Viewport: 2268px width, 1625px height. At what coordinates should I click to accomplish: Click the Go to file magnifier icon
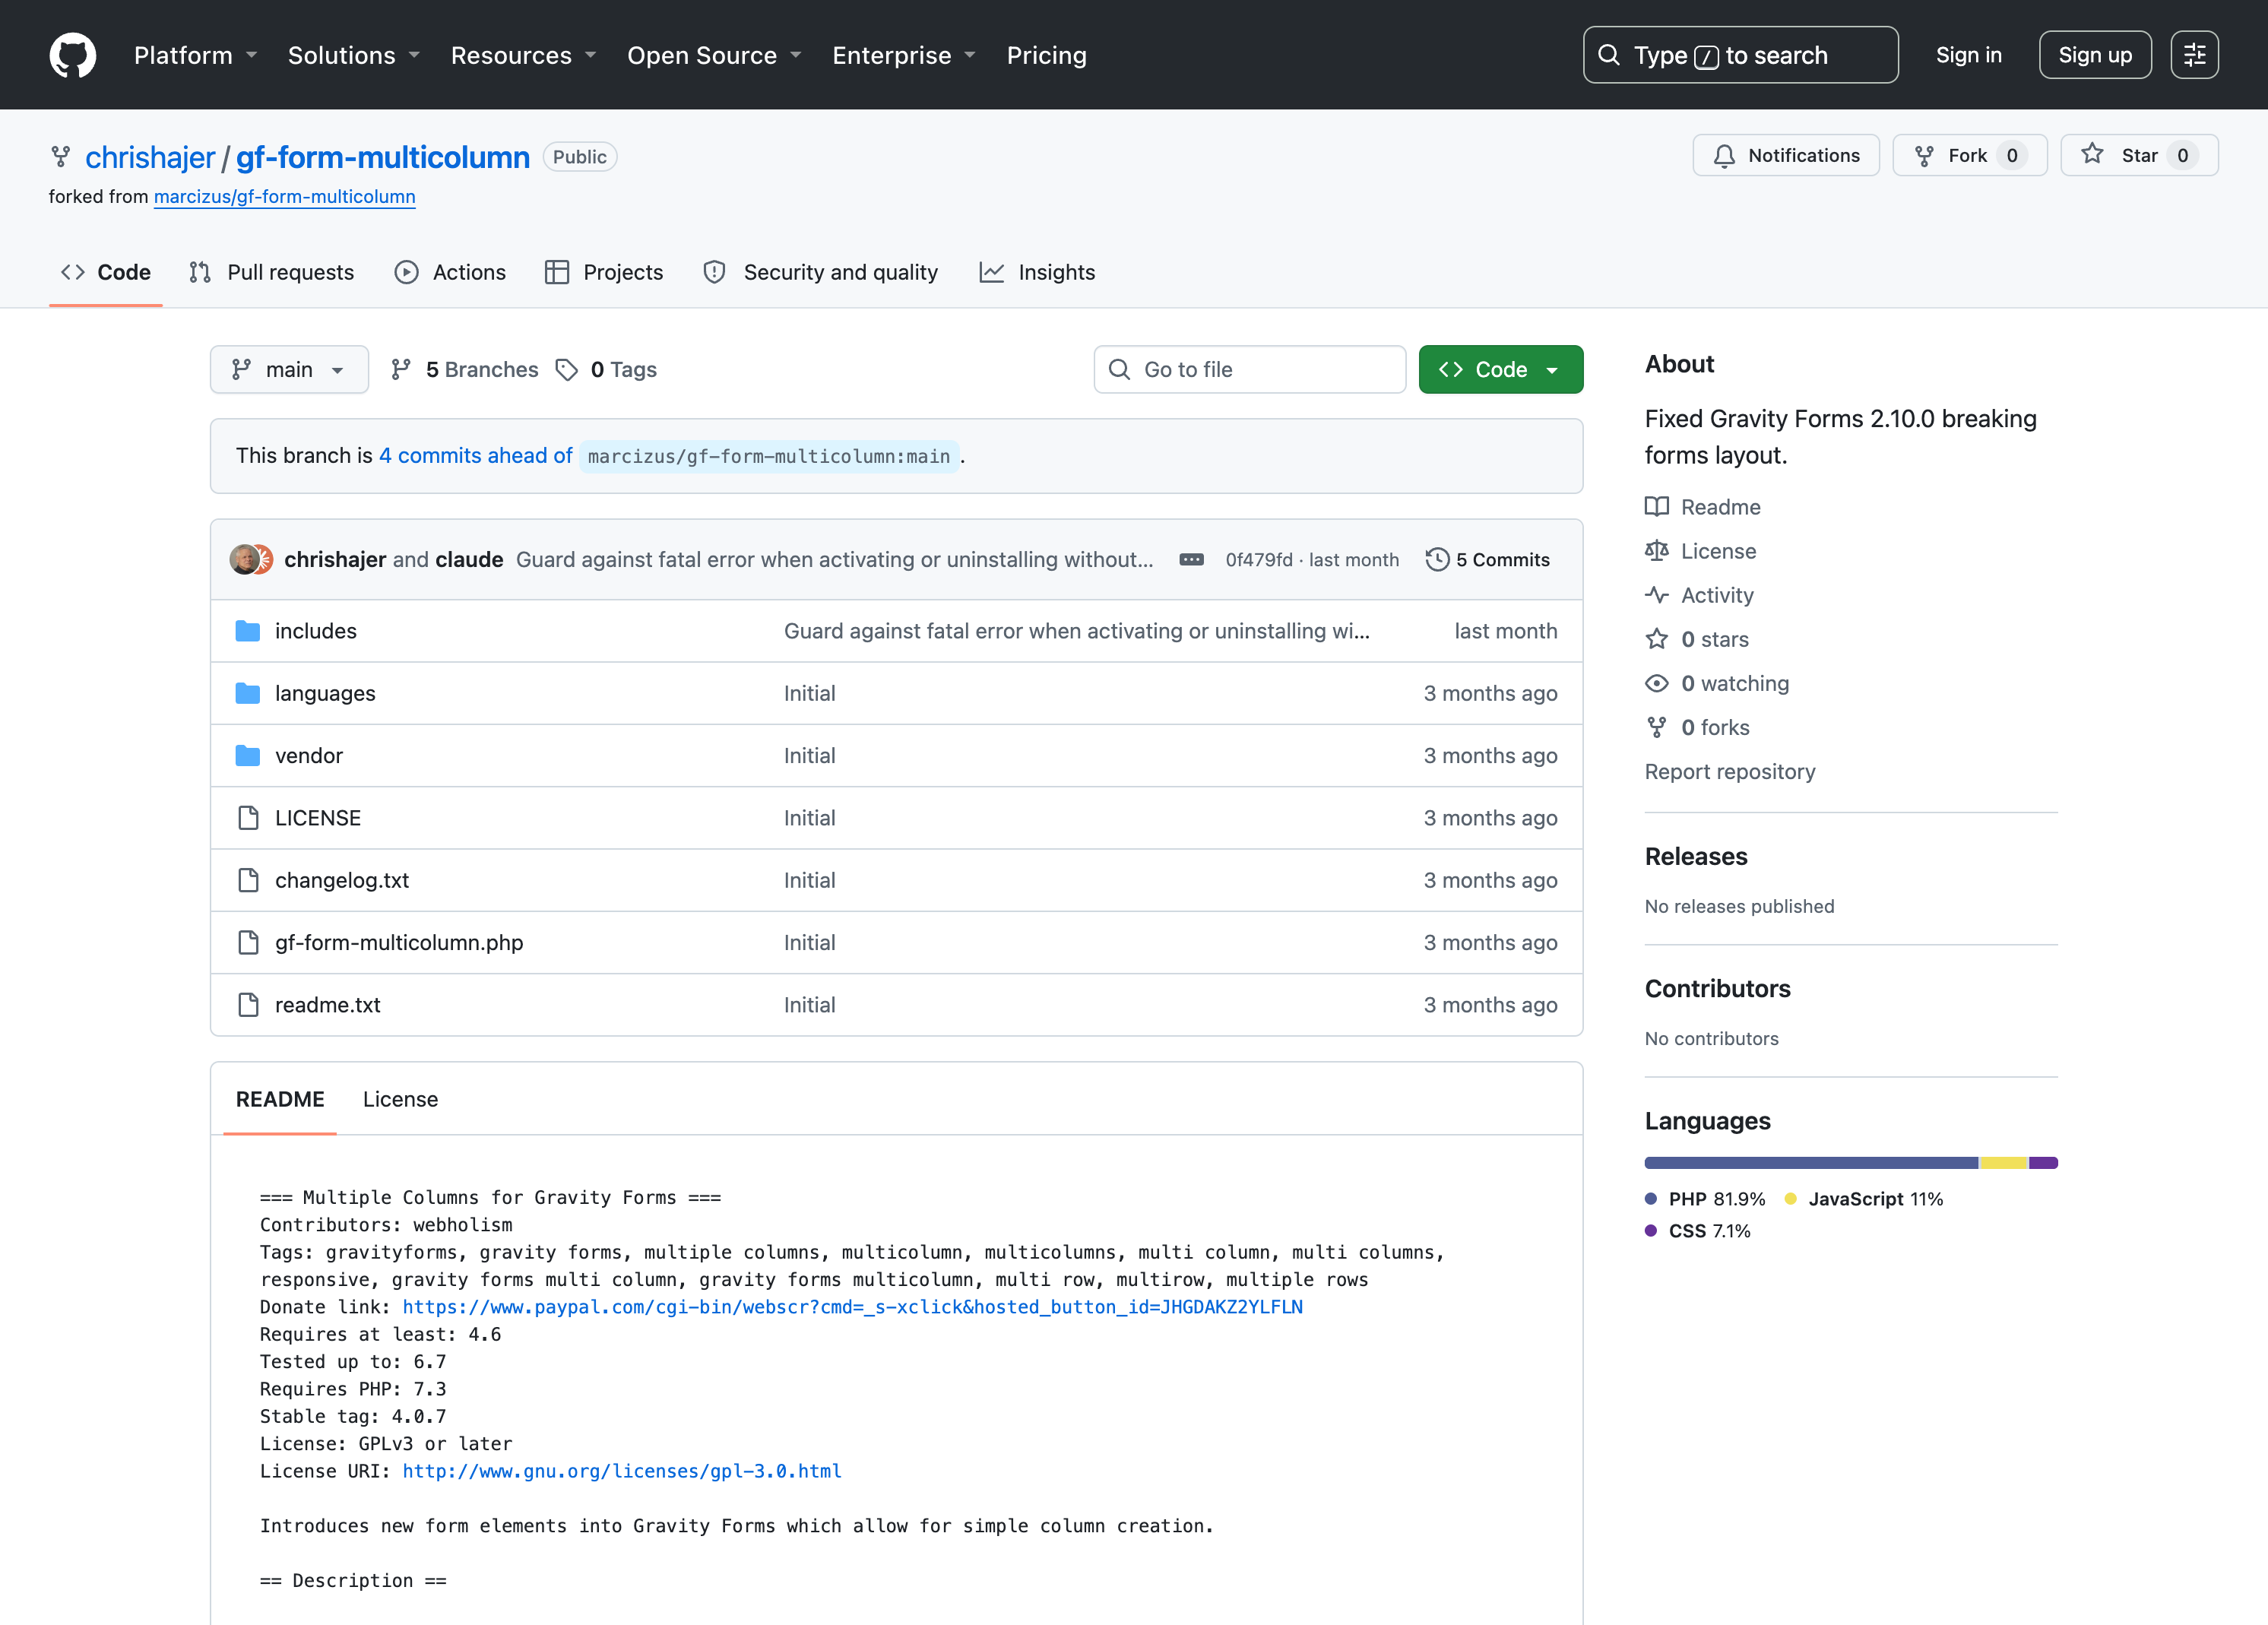1120,370
